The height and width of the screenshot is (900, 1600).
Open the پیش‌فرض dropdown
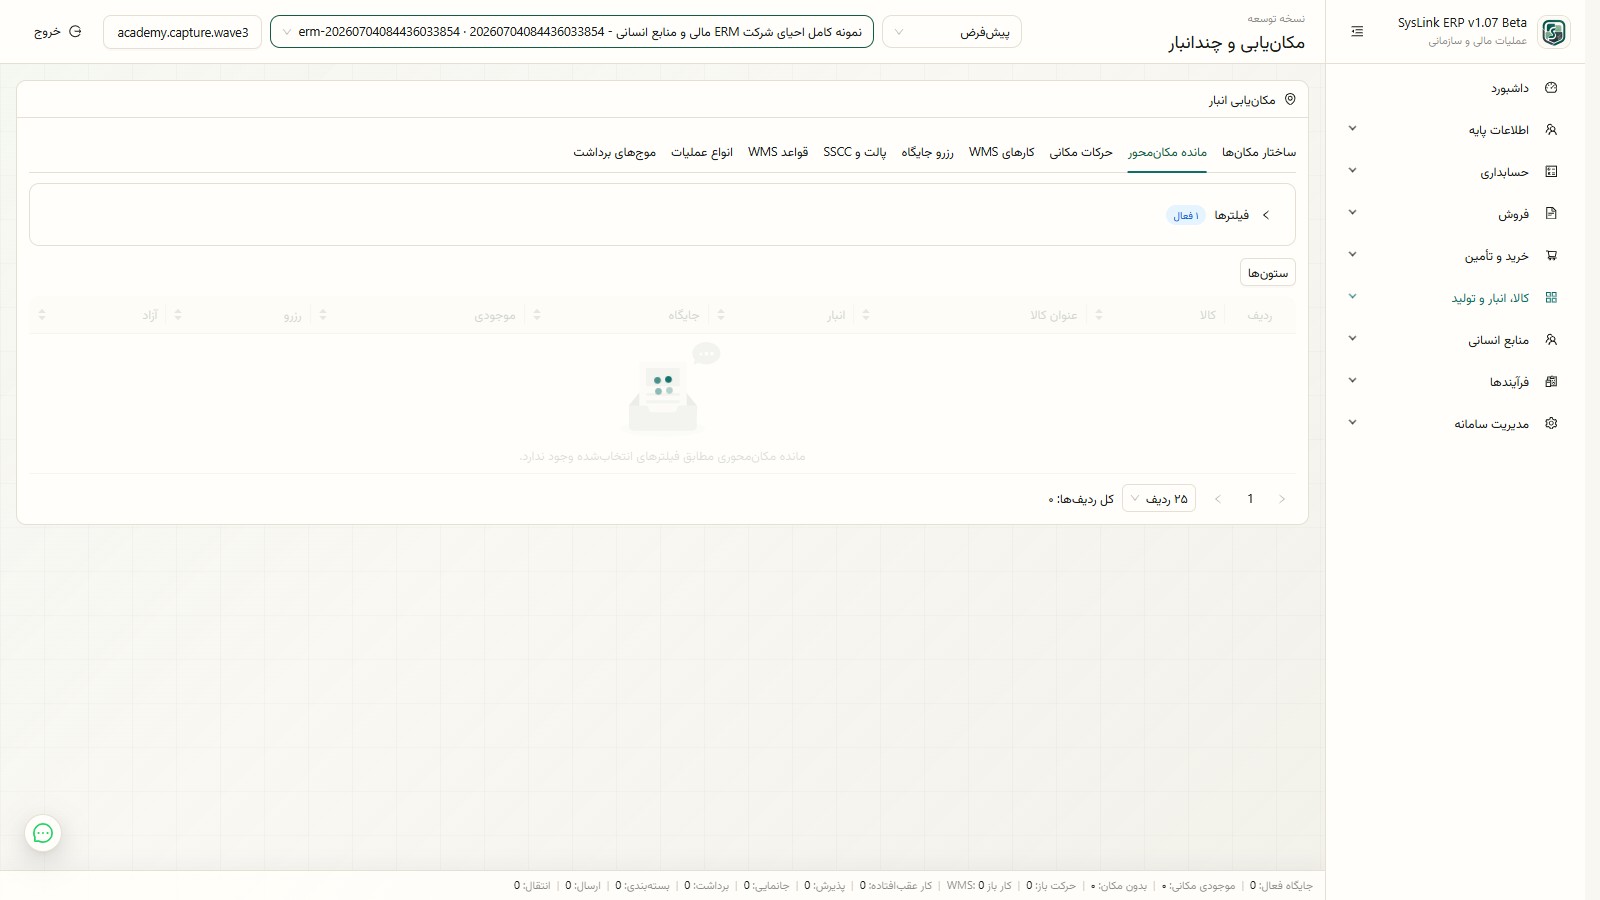coord(952,32)
